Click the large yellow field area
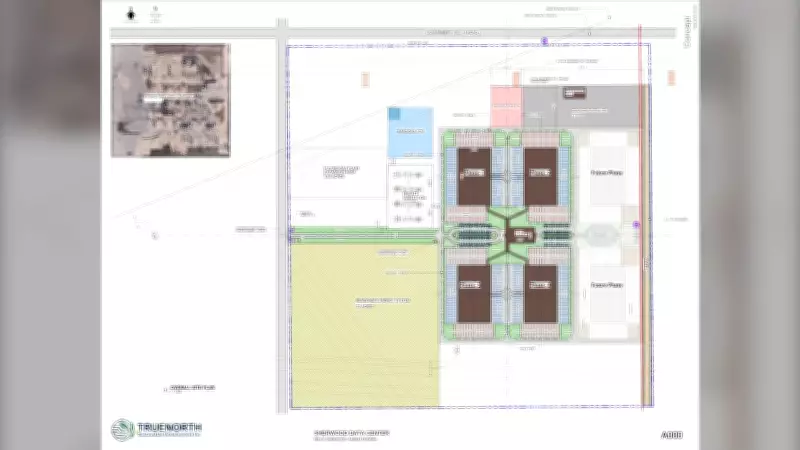Image resolution: width=800 pixels, height=450 pixels. (x=365, y=325)
